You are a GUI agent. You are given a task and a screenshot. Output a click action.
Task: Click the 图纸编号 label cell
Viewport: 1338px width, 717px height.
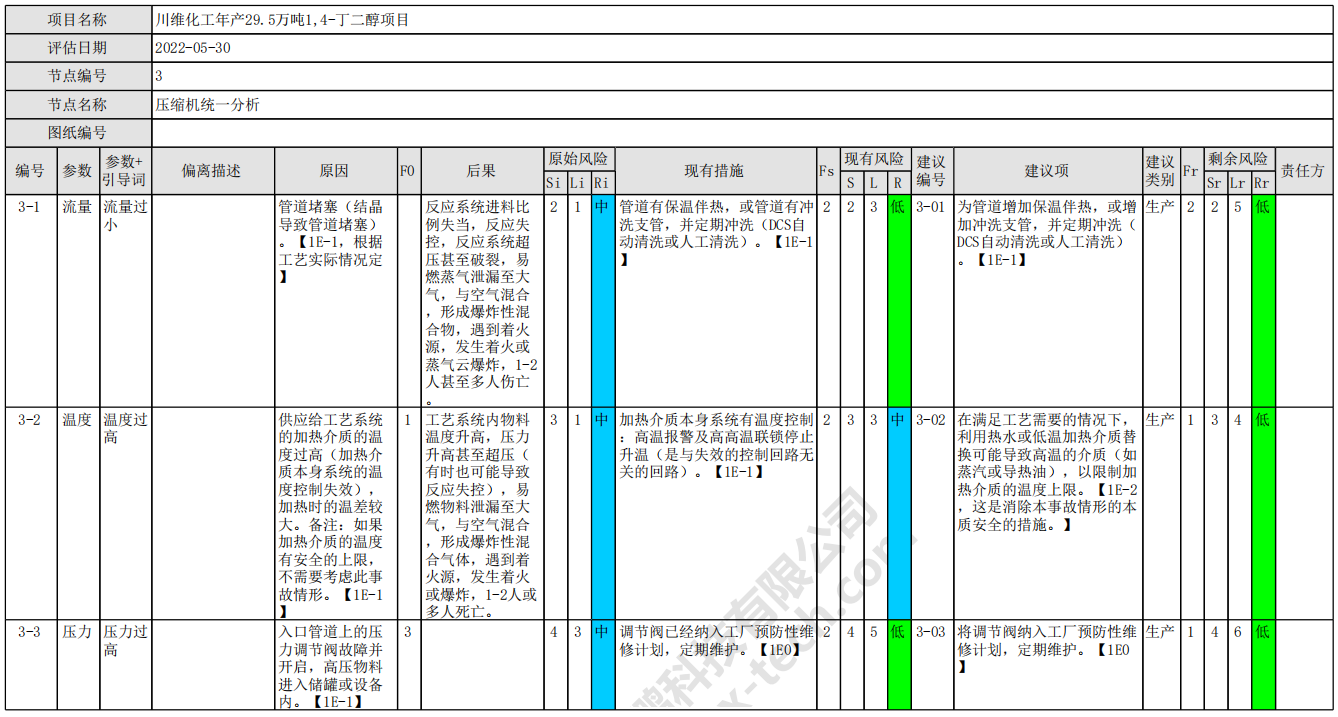tap(79, 132)
